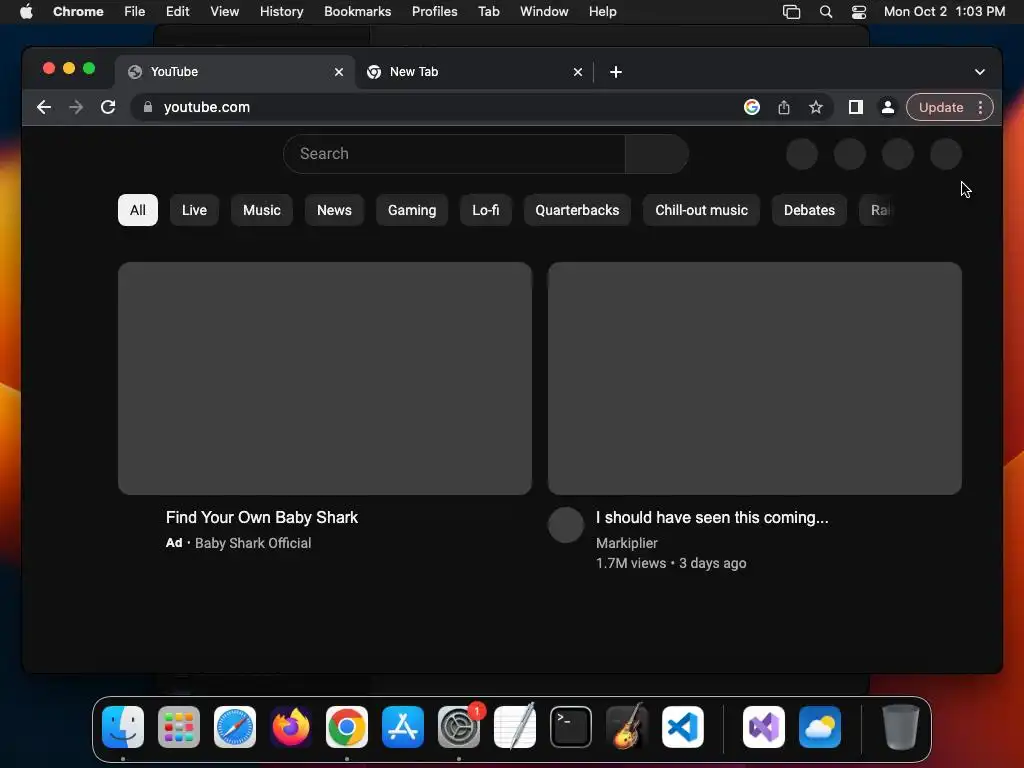
Task: Open TextEdit from the Dock
Action: pos(515,727)
